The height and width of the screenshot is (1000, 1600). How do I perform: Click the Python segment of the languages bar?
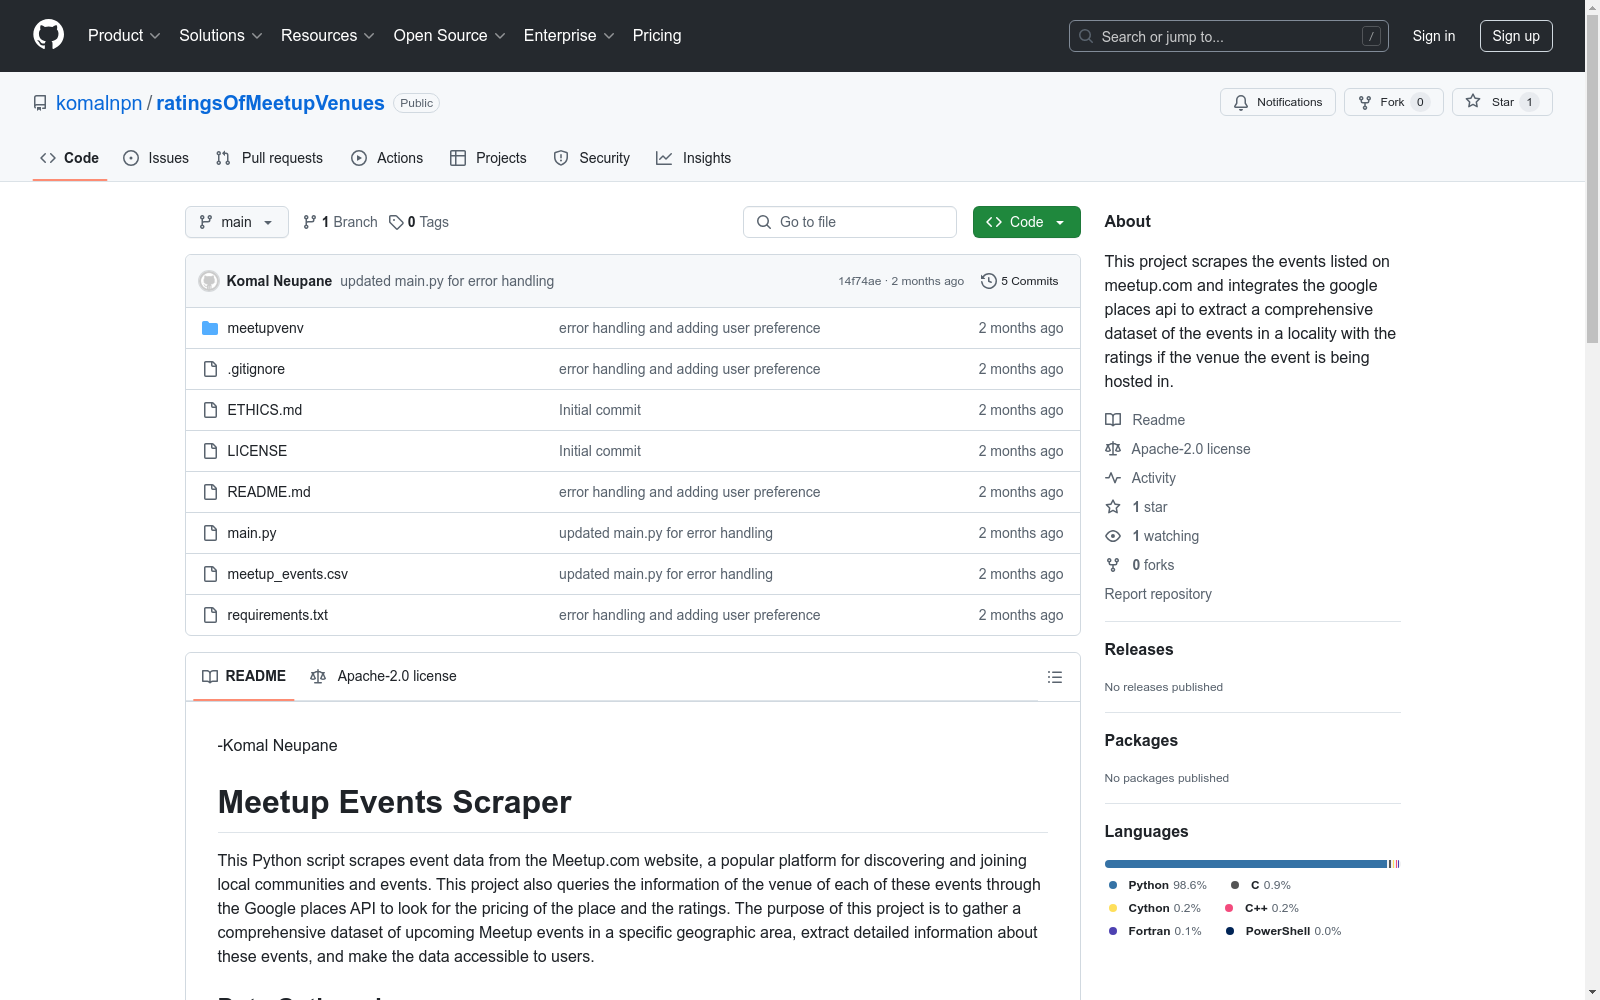1246,864
